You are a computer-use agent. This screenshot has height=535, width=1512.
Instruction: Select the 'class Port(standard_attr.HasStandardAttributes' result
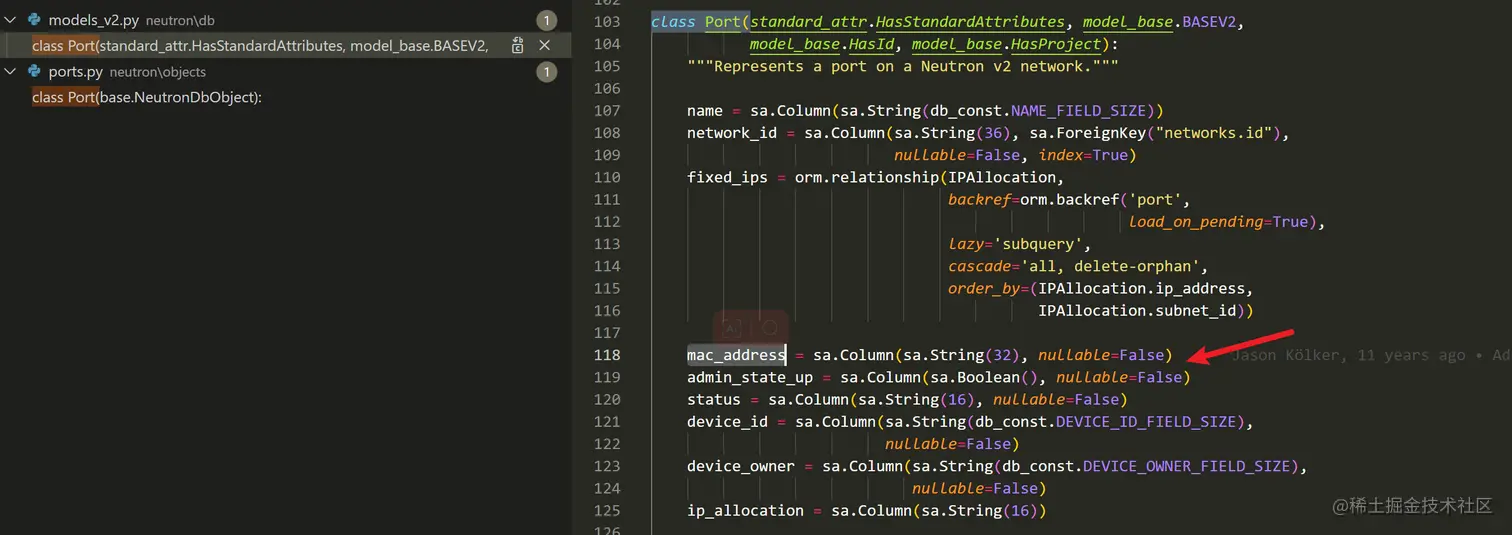click(260, 45)
